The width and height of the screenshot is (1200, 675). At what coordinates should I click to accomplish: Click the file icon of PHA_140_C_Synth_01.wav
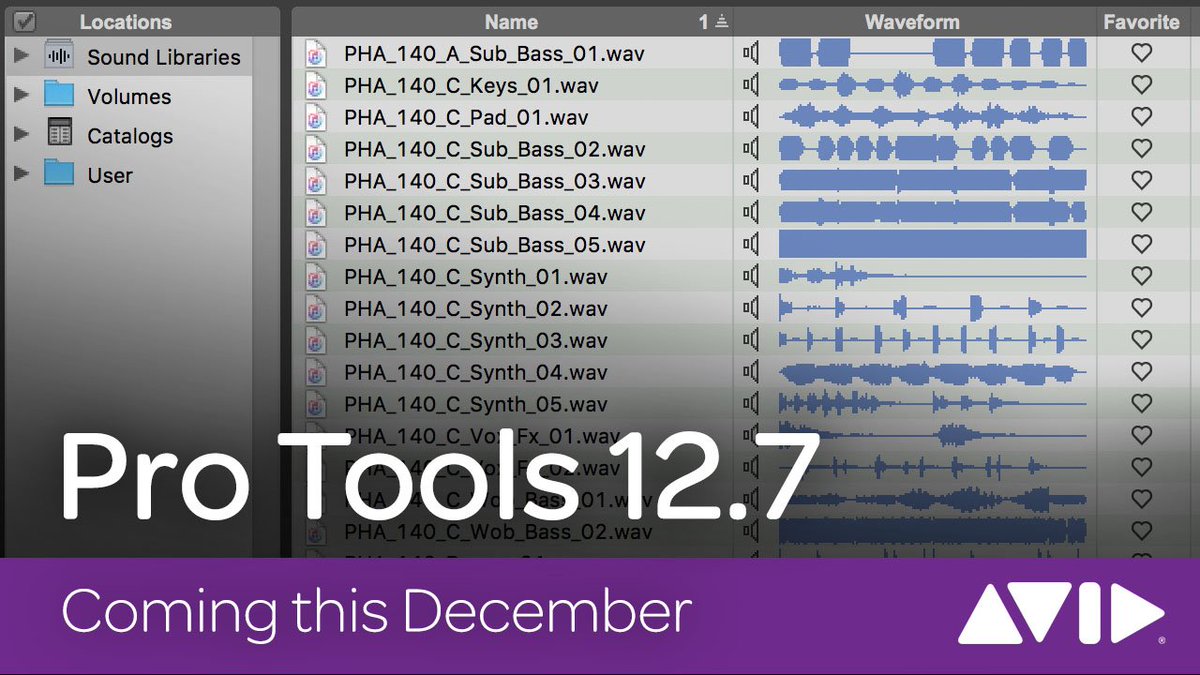click(315, 277)
